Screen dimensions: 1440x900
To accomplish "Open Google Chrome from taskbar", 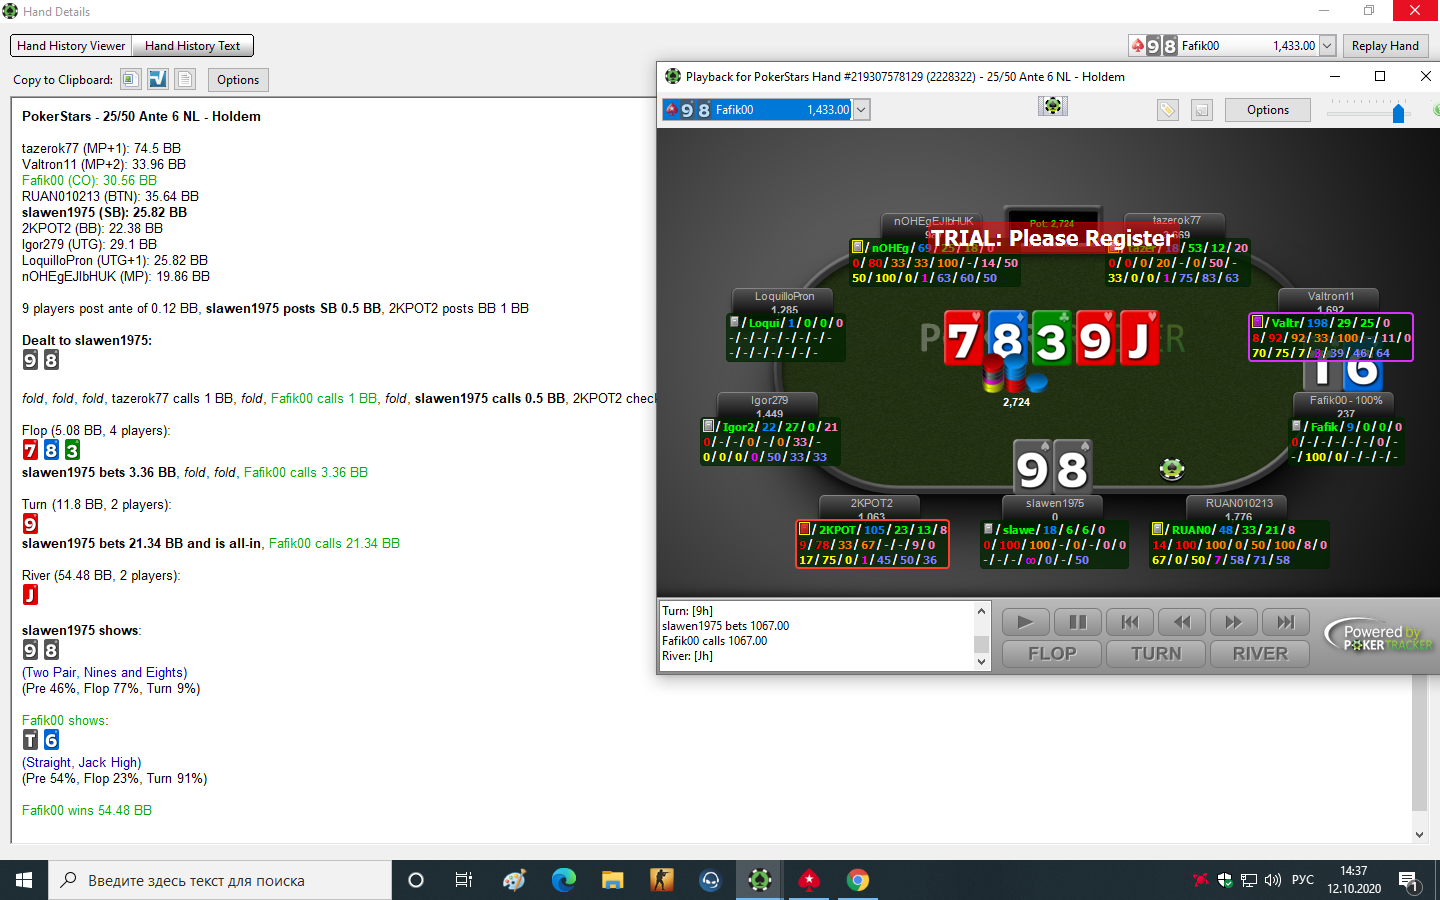I will (857, 880).
